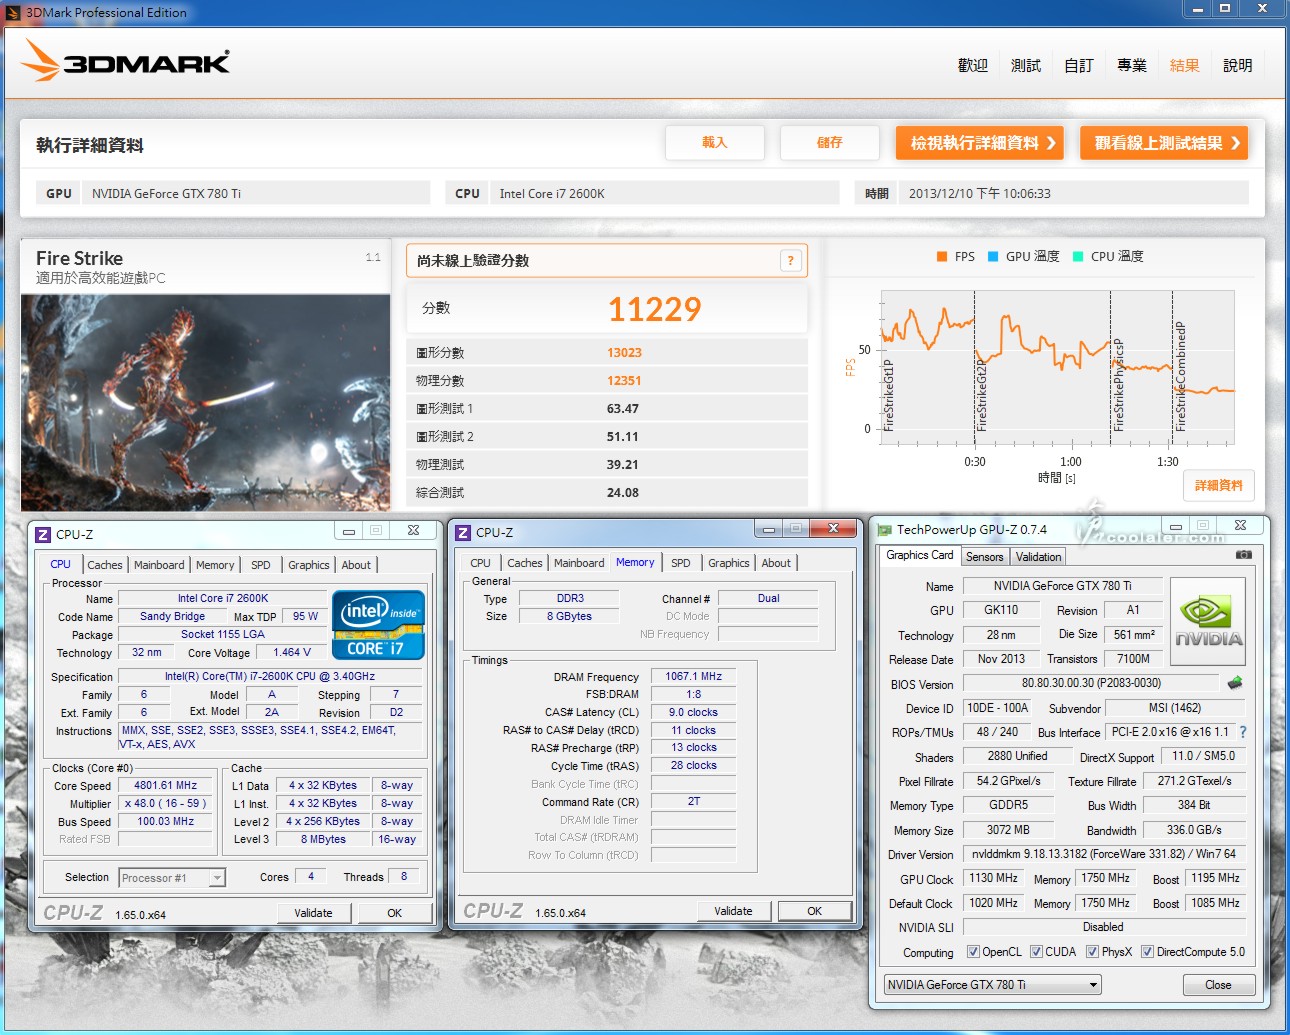Select the Graphics Card tab in GPU-Z
The image size is (1290, 1035).
(x=920, y=555)
